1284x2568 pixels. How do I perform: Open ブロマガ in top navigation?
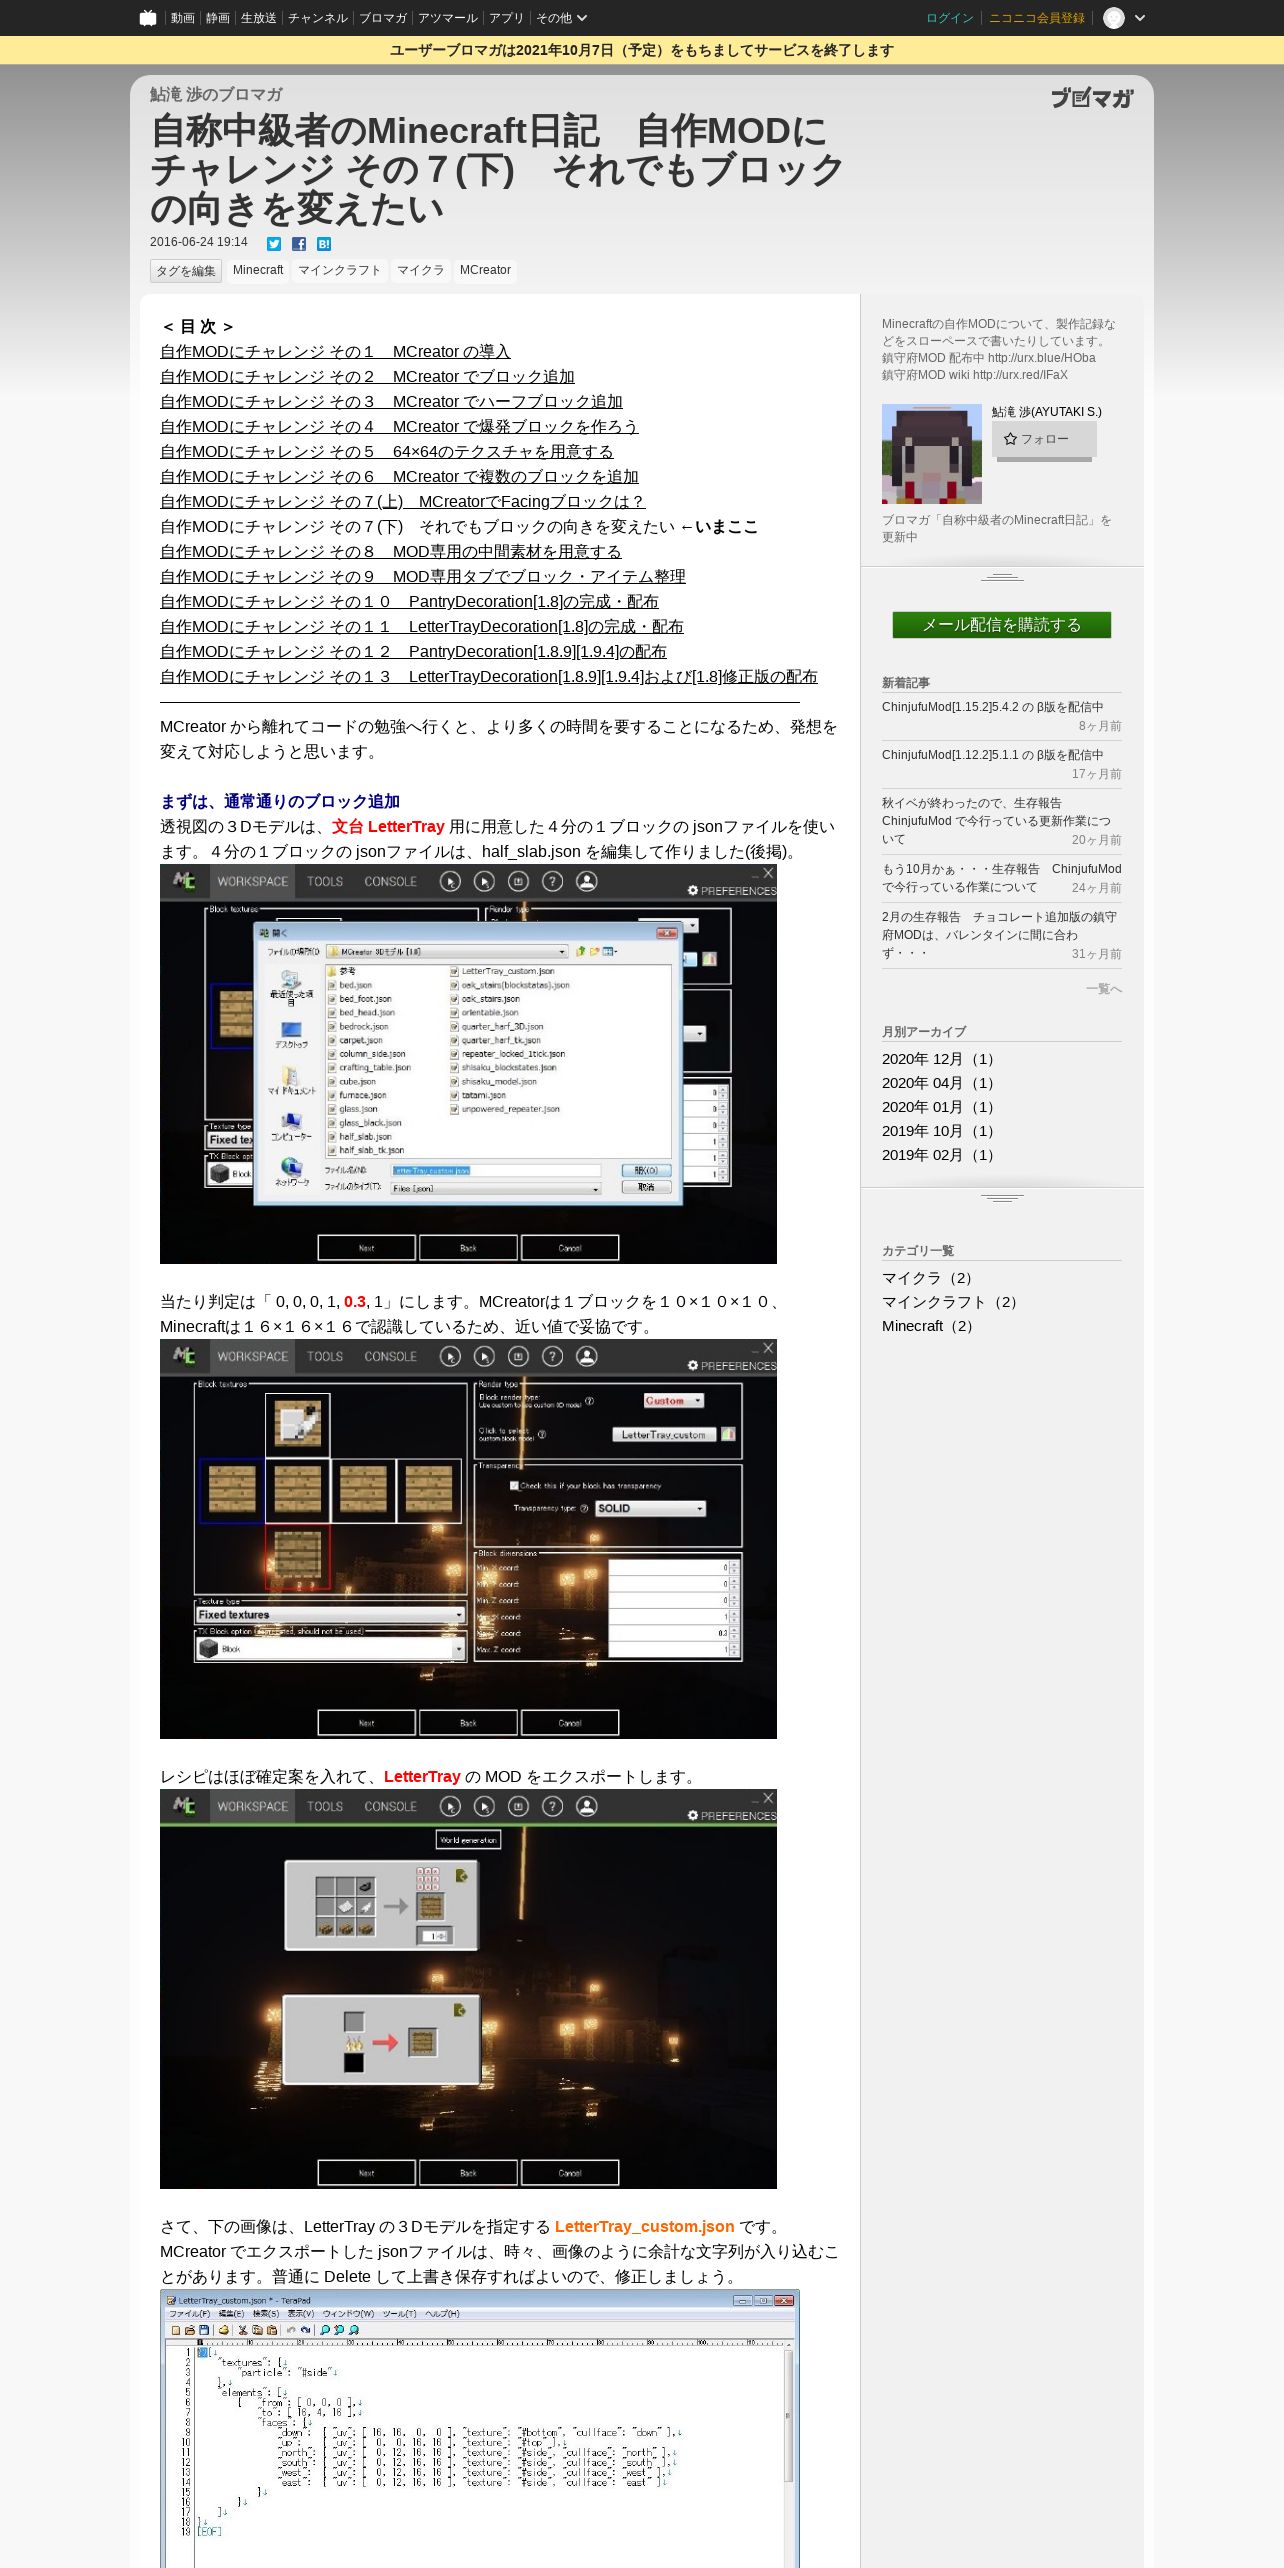point(383,18)
